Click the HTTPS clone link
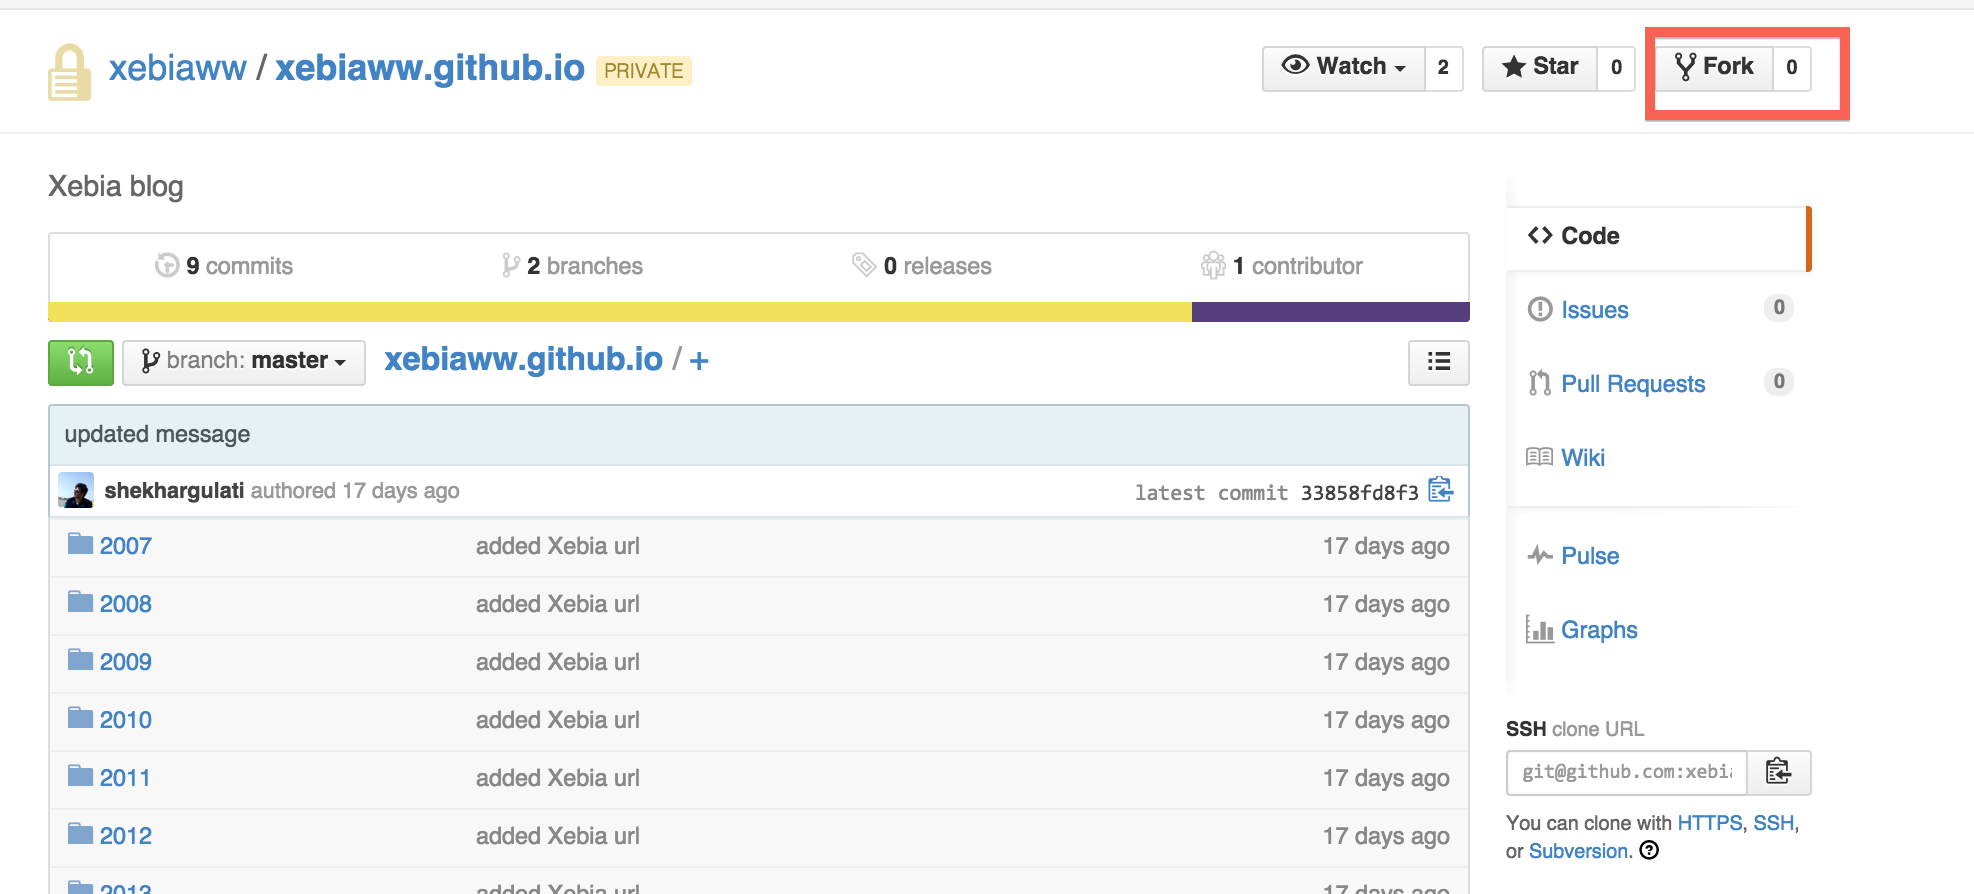The height and width of the screenshot is (894, 1974). tap(1709, 823)
